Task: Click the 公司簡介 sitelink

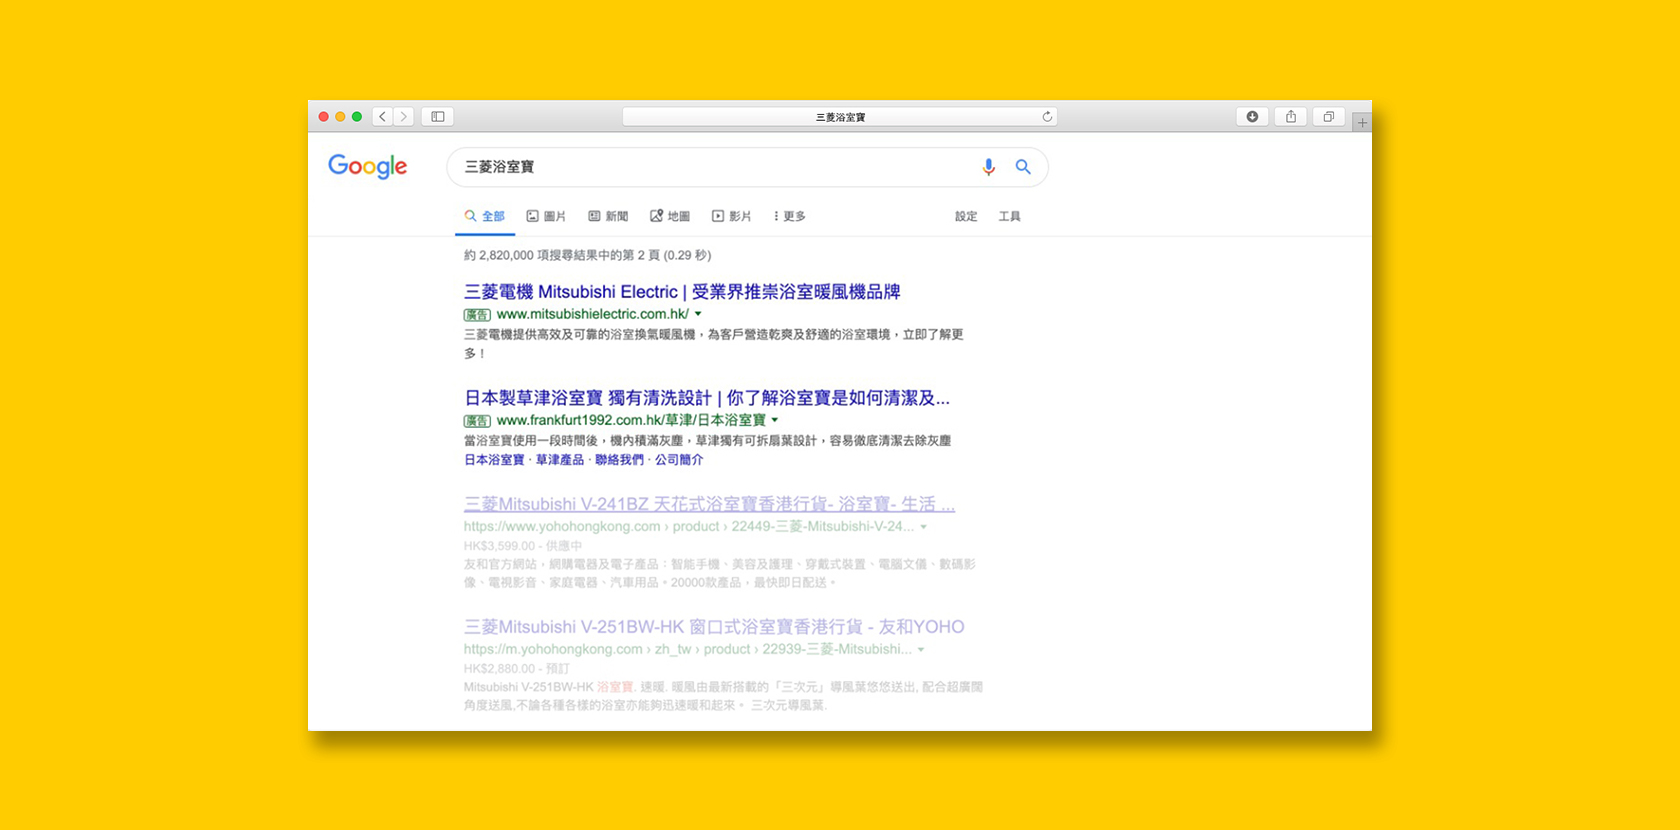Action: point(679,460)
